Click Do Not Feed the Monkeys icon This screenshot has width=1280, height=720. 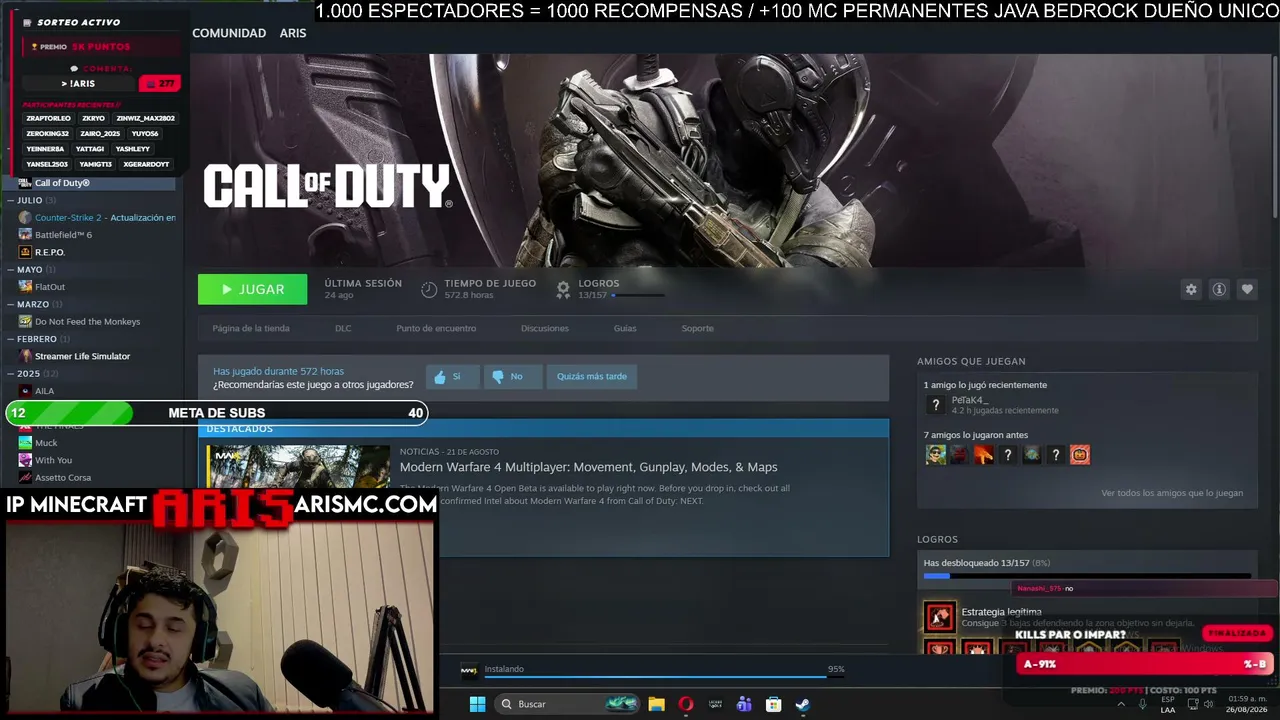click(x=25, y=322)
